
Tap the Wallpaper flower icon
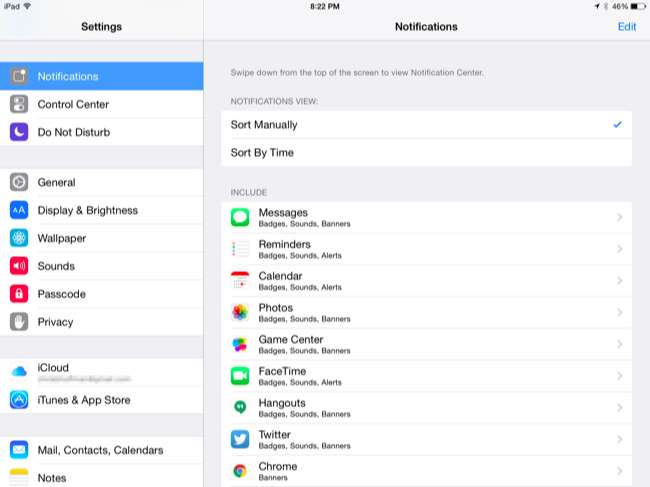(19, 238)
